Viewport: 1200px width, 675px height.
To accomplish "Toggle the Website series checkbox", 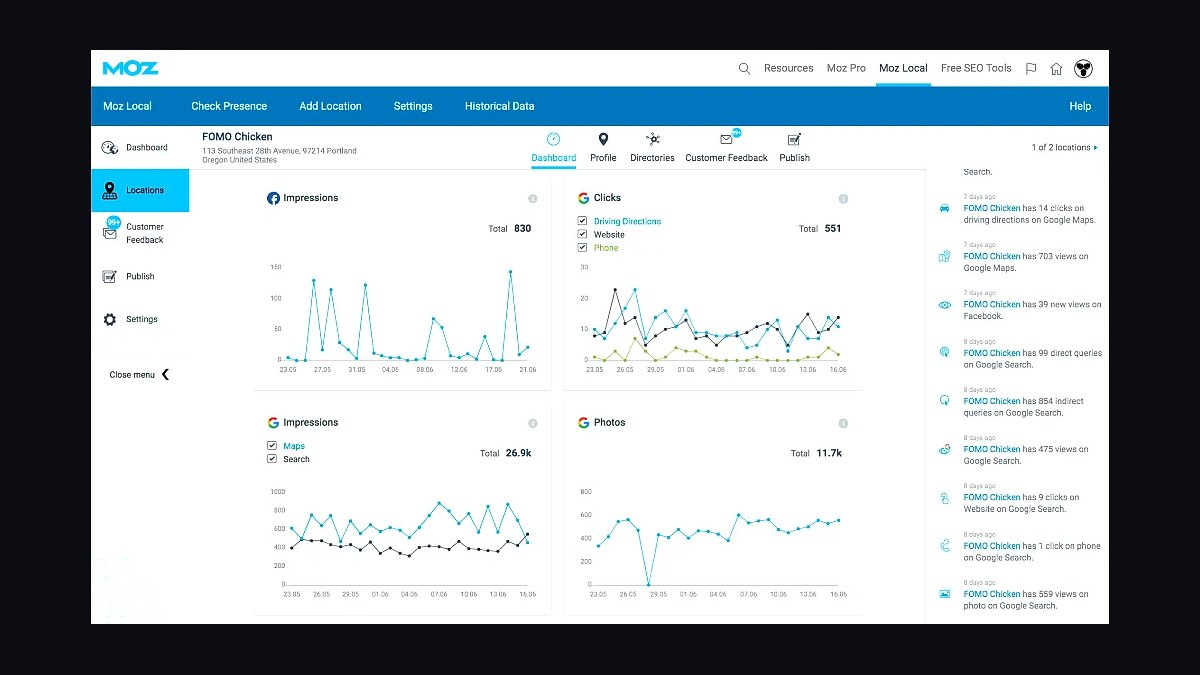I will [582, 234].
